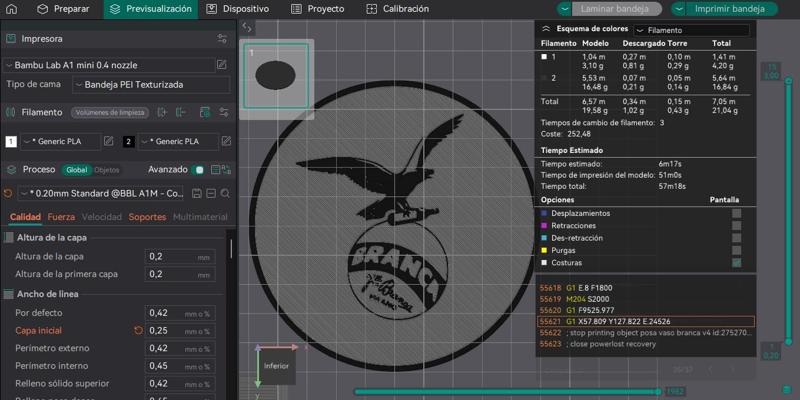
Task: Click the horizontal move slider handle
Action: point(658,392)
